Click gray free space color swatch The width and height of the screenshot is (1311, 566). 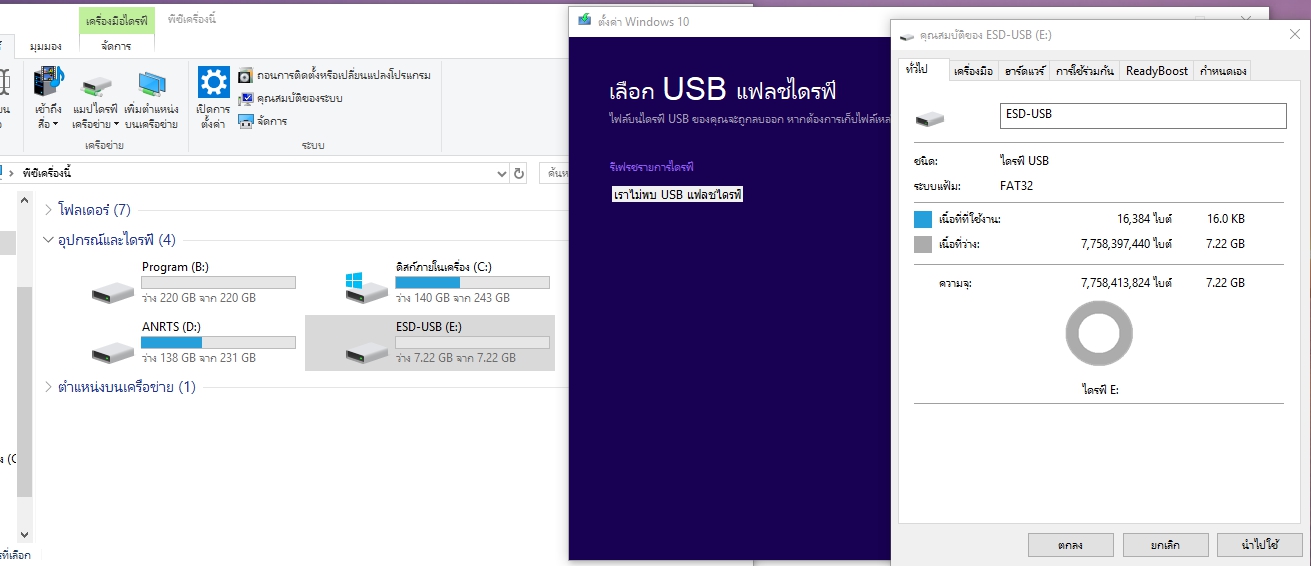pos(923,244)
